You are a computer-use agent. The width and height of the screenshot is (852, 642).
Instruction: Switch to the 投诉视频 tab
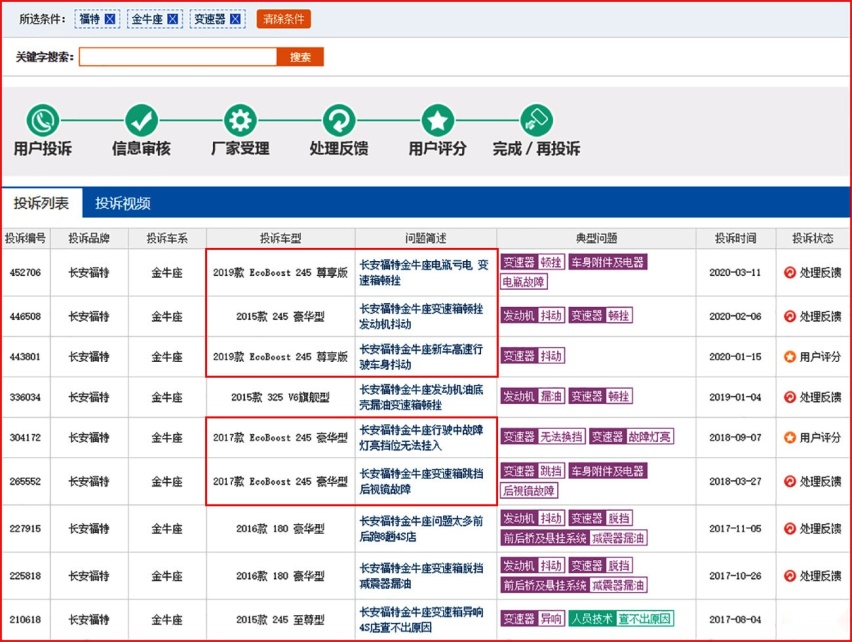(x=123, y=203)
